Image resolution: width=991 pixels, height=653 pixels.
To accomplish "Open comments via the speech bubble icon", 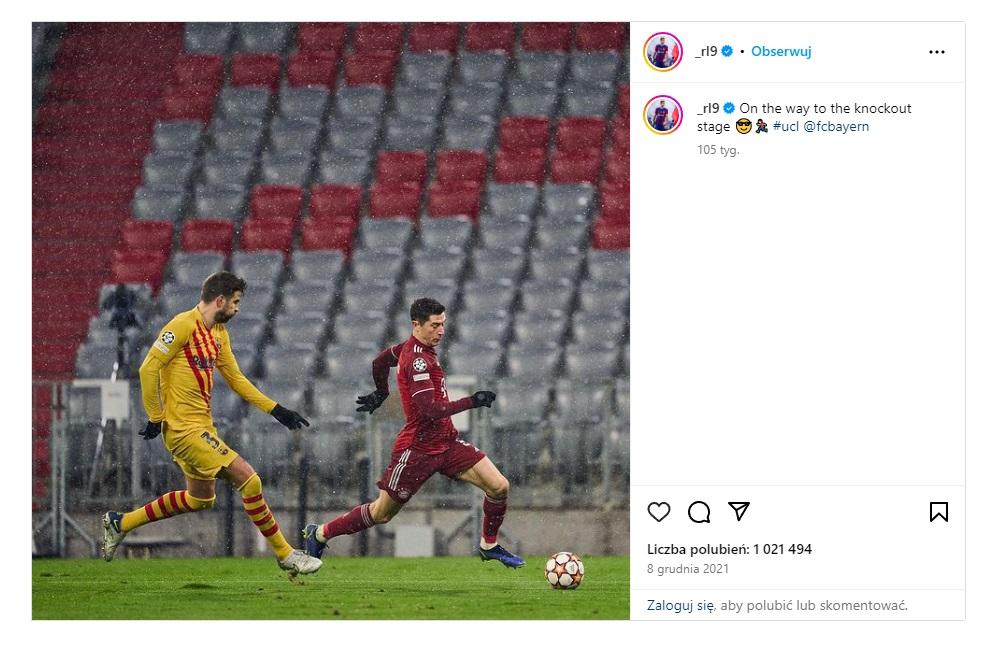I will (x=699, y=511).
